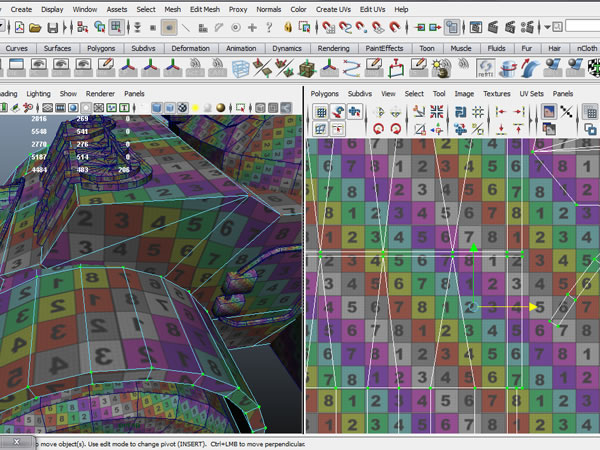Click the make live magnet icon

pyautogui.click(x=395, y=28)
